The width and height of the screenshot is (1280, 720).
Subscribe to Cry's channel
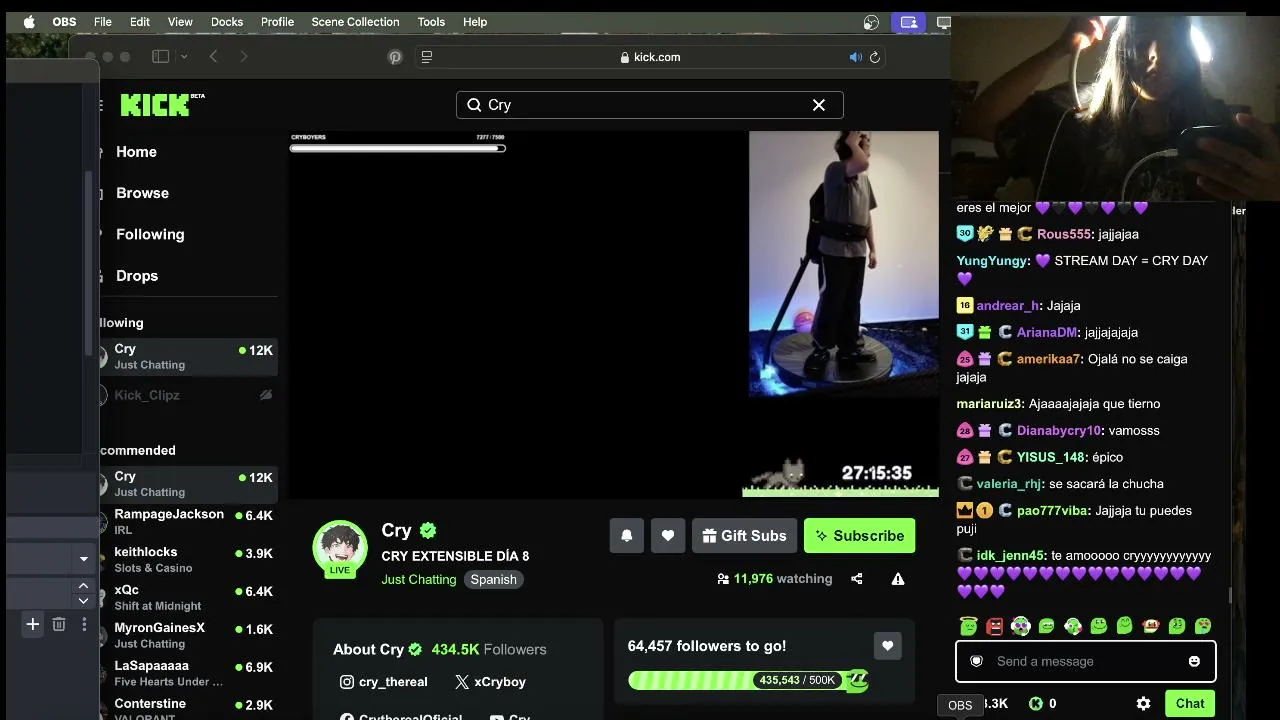(859, 536)
